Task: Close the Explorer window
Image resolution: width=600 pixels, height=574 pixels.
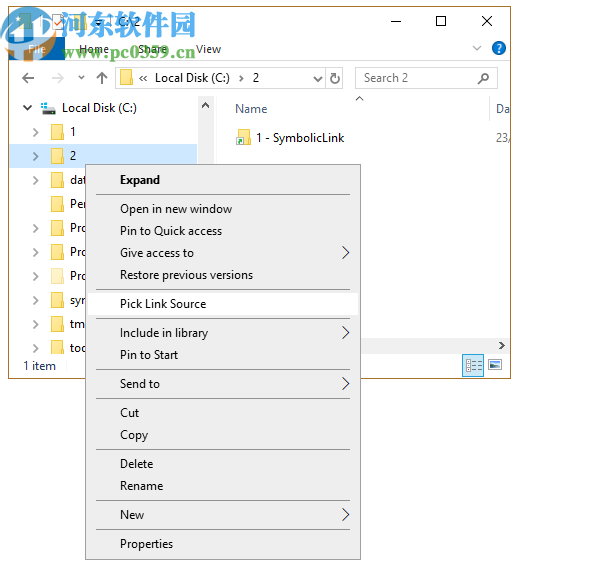Action: [x=487, y=21]
